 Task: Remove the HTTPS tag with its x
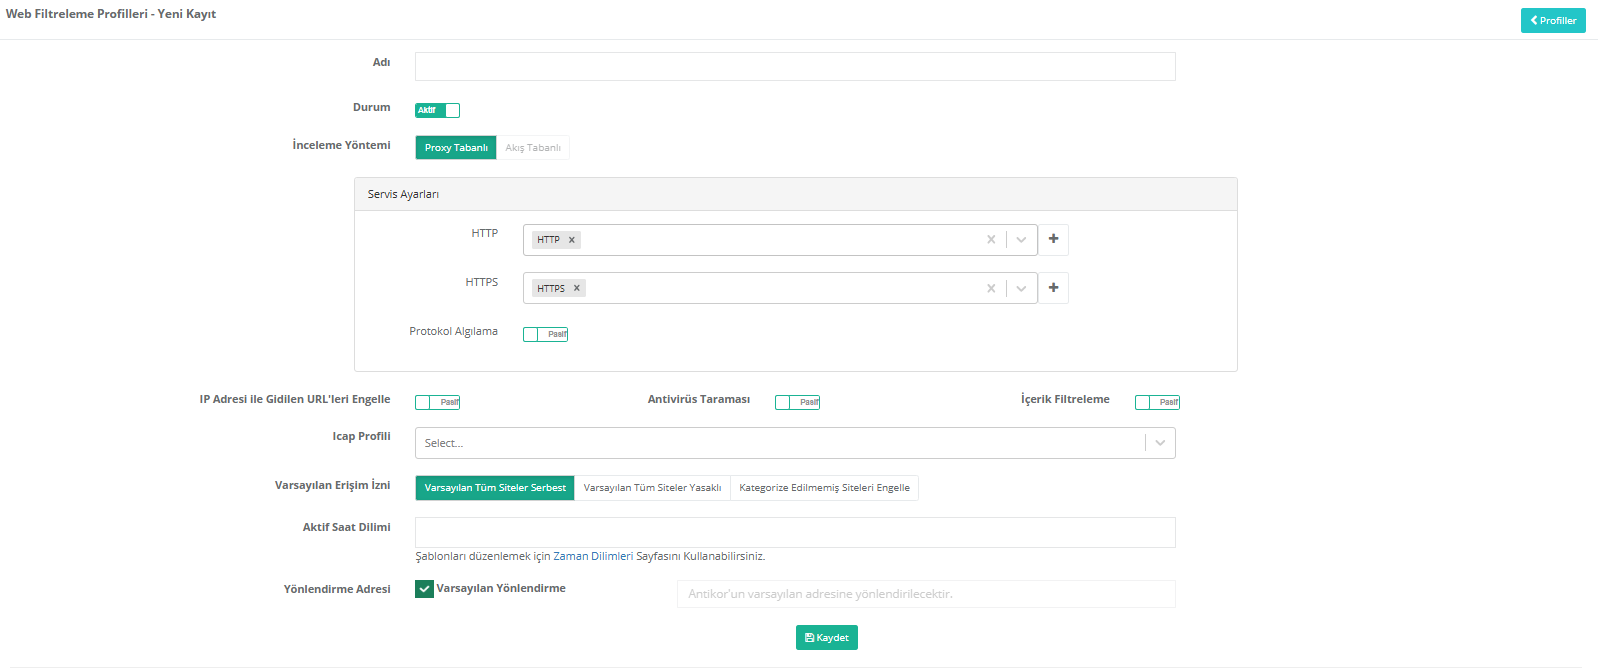(577, 288)
